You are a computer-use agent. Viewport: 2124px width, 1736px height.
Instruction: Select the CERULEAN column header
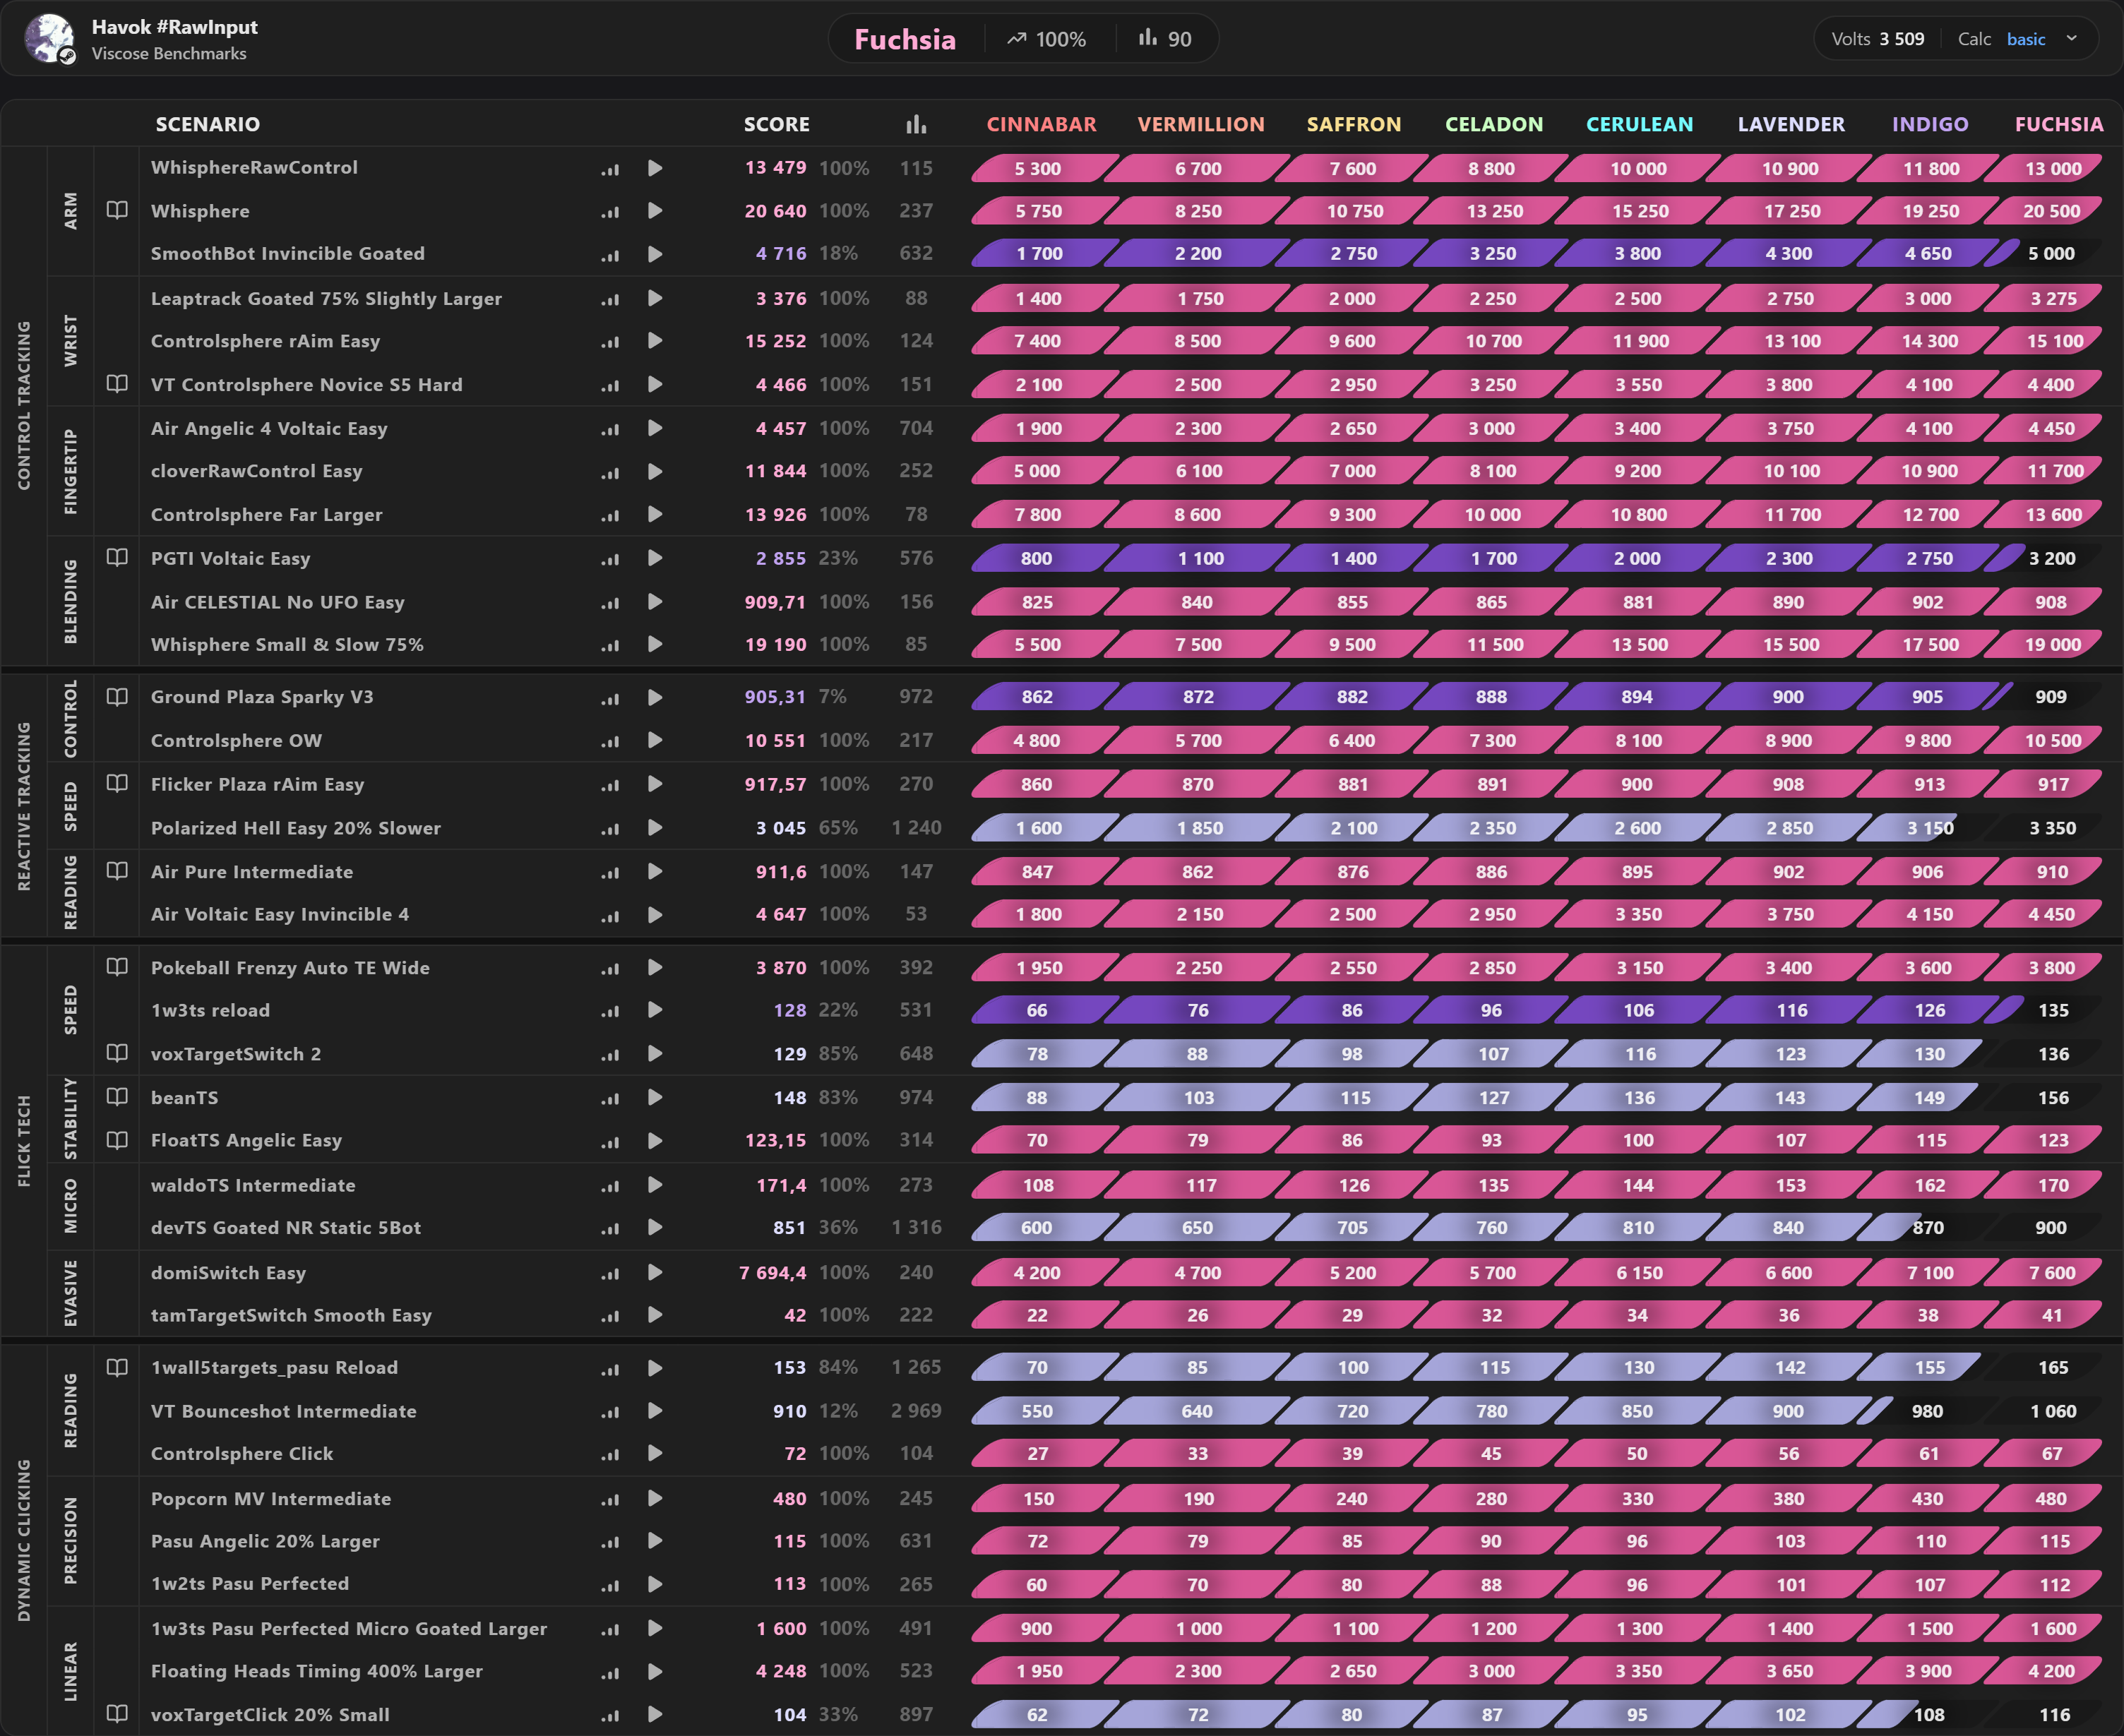tap(1639, 124)
